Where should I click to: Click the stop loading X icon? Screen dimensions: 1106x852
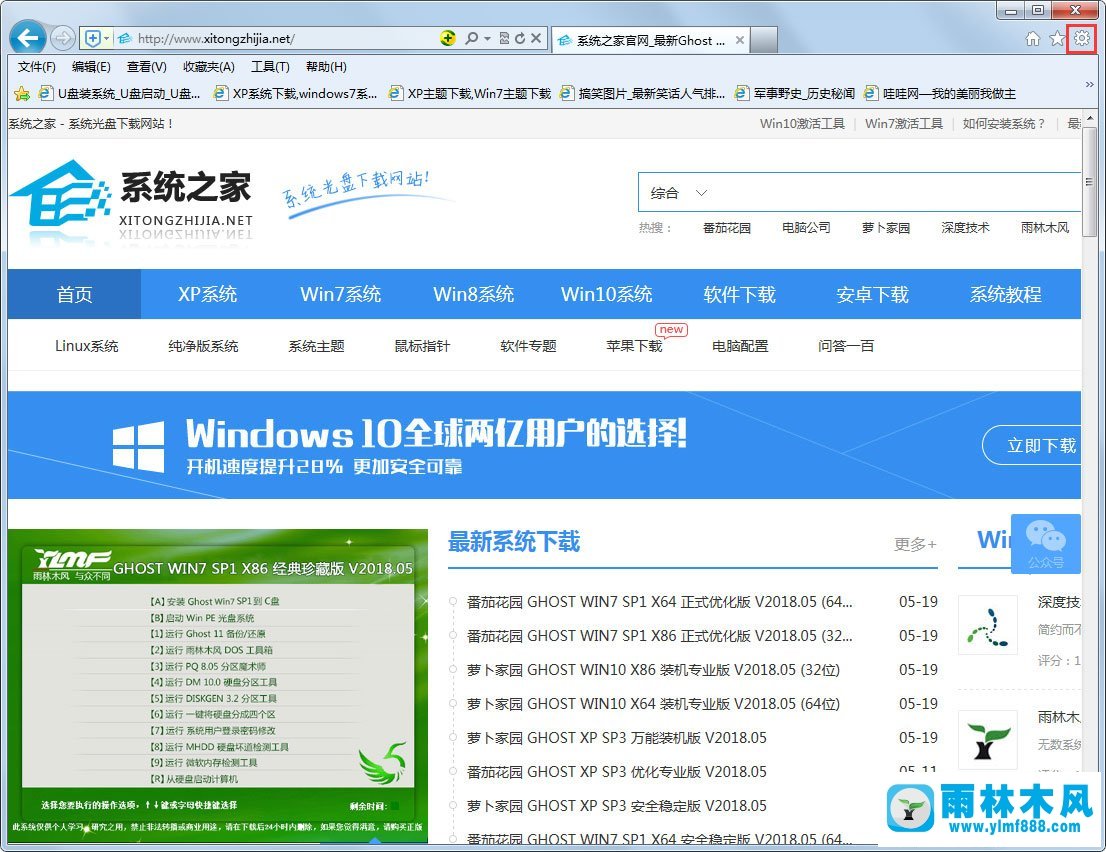point(536,38)
